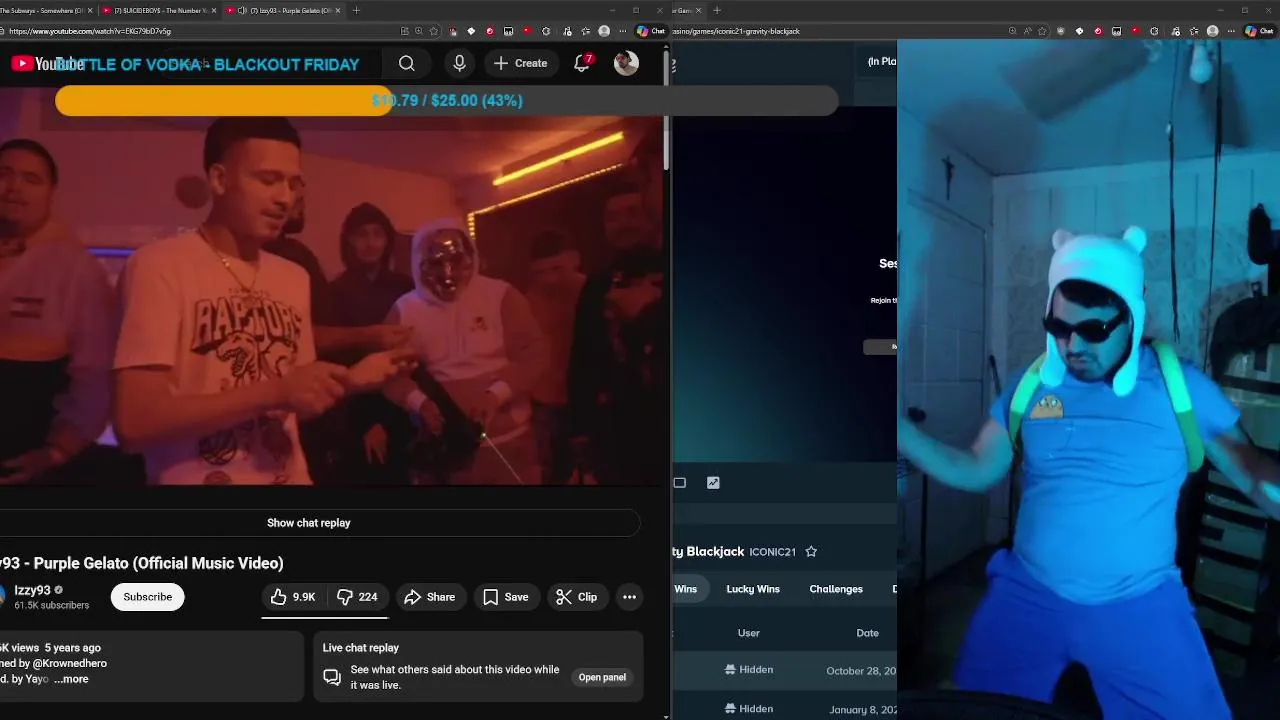Subscribe to the Izzy93 channel
The height and width of the screenshot is (720, 1280).
pyautogui.click(x=148, y=597)
